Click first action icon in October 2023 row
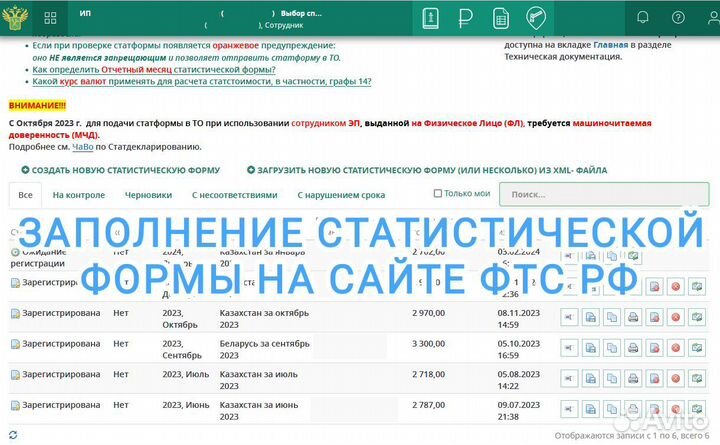The height and width of the screenshot is (445, 720). (x=569, y=317)
